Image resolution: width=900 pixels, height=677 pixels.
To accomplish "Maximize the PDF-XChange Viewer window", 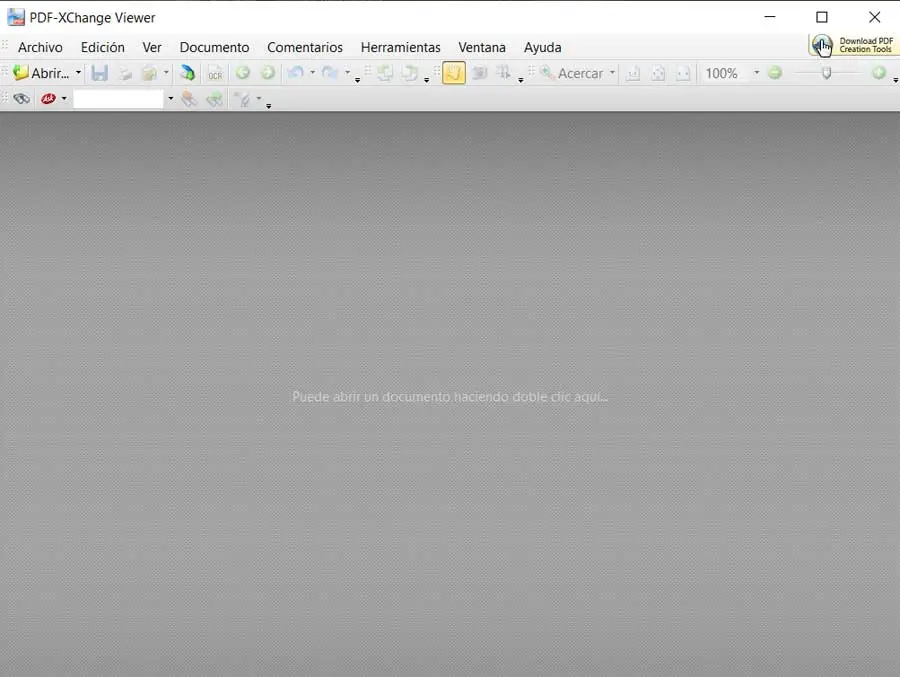I will pos(822,17).
